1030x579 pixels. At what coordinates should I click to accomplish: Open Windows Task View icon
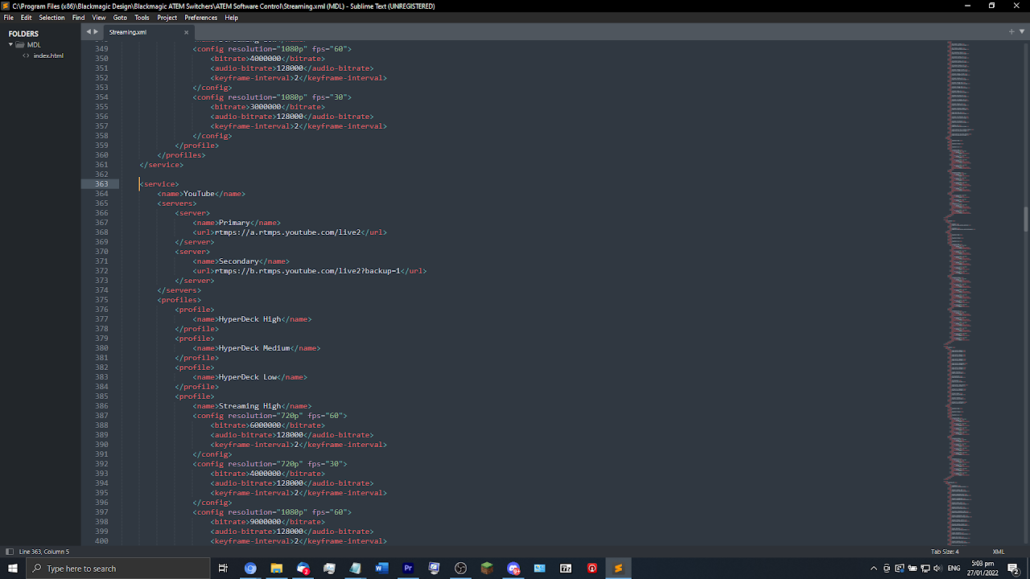point(223,568)
